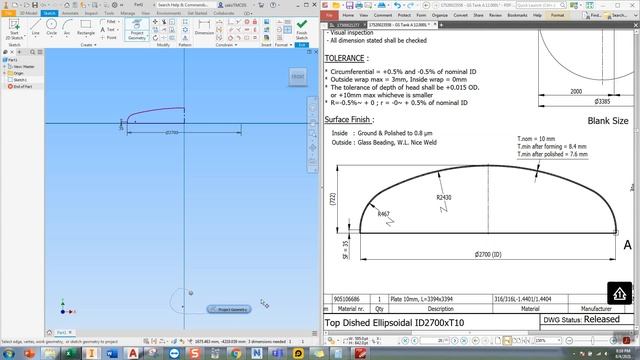Click the Search button in PDF editor
This screenshot has height=360, width=640.
[x=616, y=15]
